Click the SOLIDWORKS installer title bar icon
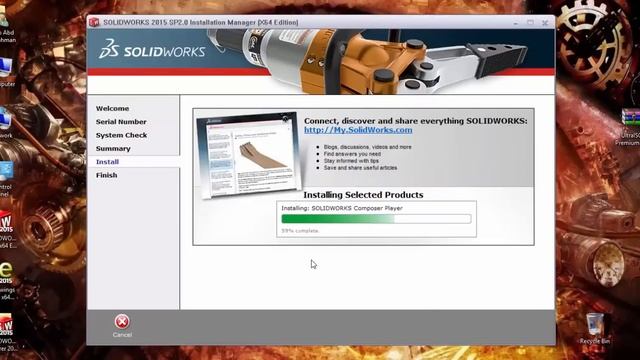The width and height of the screenshot is (640, 360). [94, 22]
